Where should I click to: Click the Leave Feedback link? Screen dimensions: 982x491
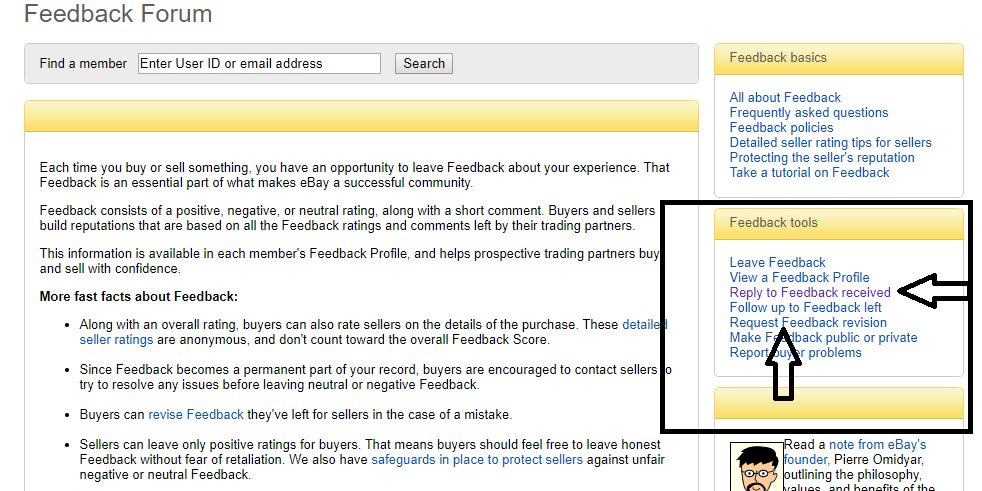[777, 262]
